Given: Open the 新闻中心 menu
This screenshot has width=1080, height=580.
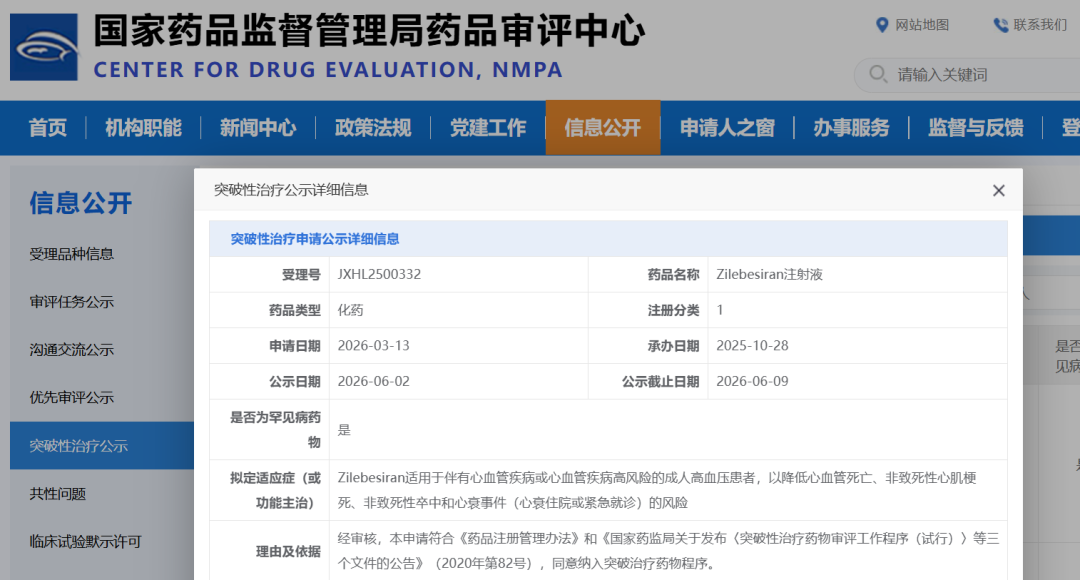Looking at the screenshot, I should pos(258,127).
